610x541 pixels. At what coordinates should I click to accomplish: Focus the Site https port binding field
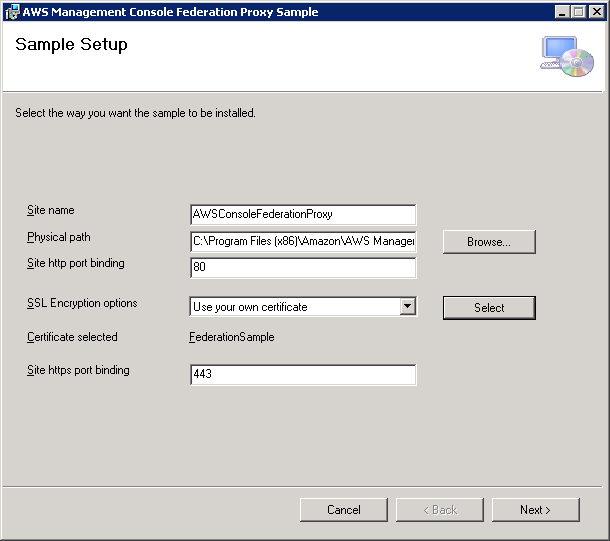(x=303, y=375)
